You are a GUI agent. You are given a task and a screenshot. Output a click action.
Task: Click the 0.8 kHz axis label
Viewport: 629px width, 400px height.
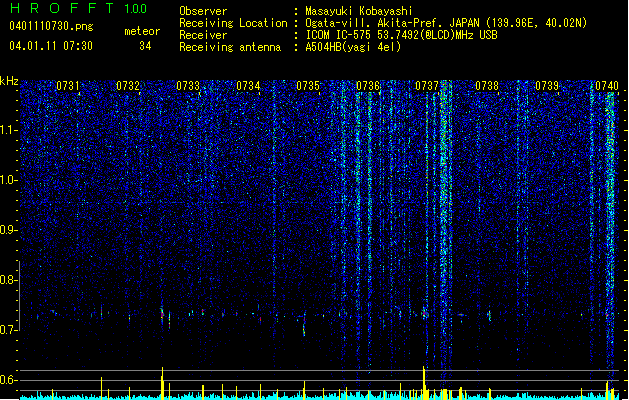coord(8,280)
